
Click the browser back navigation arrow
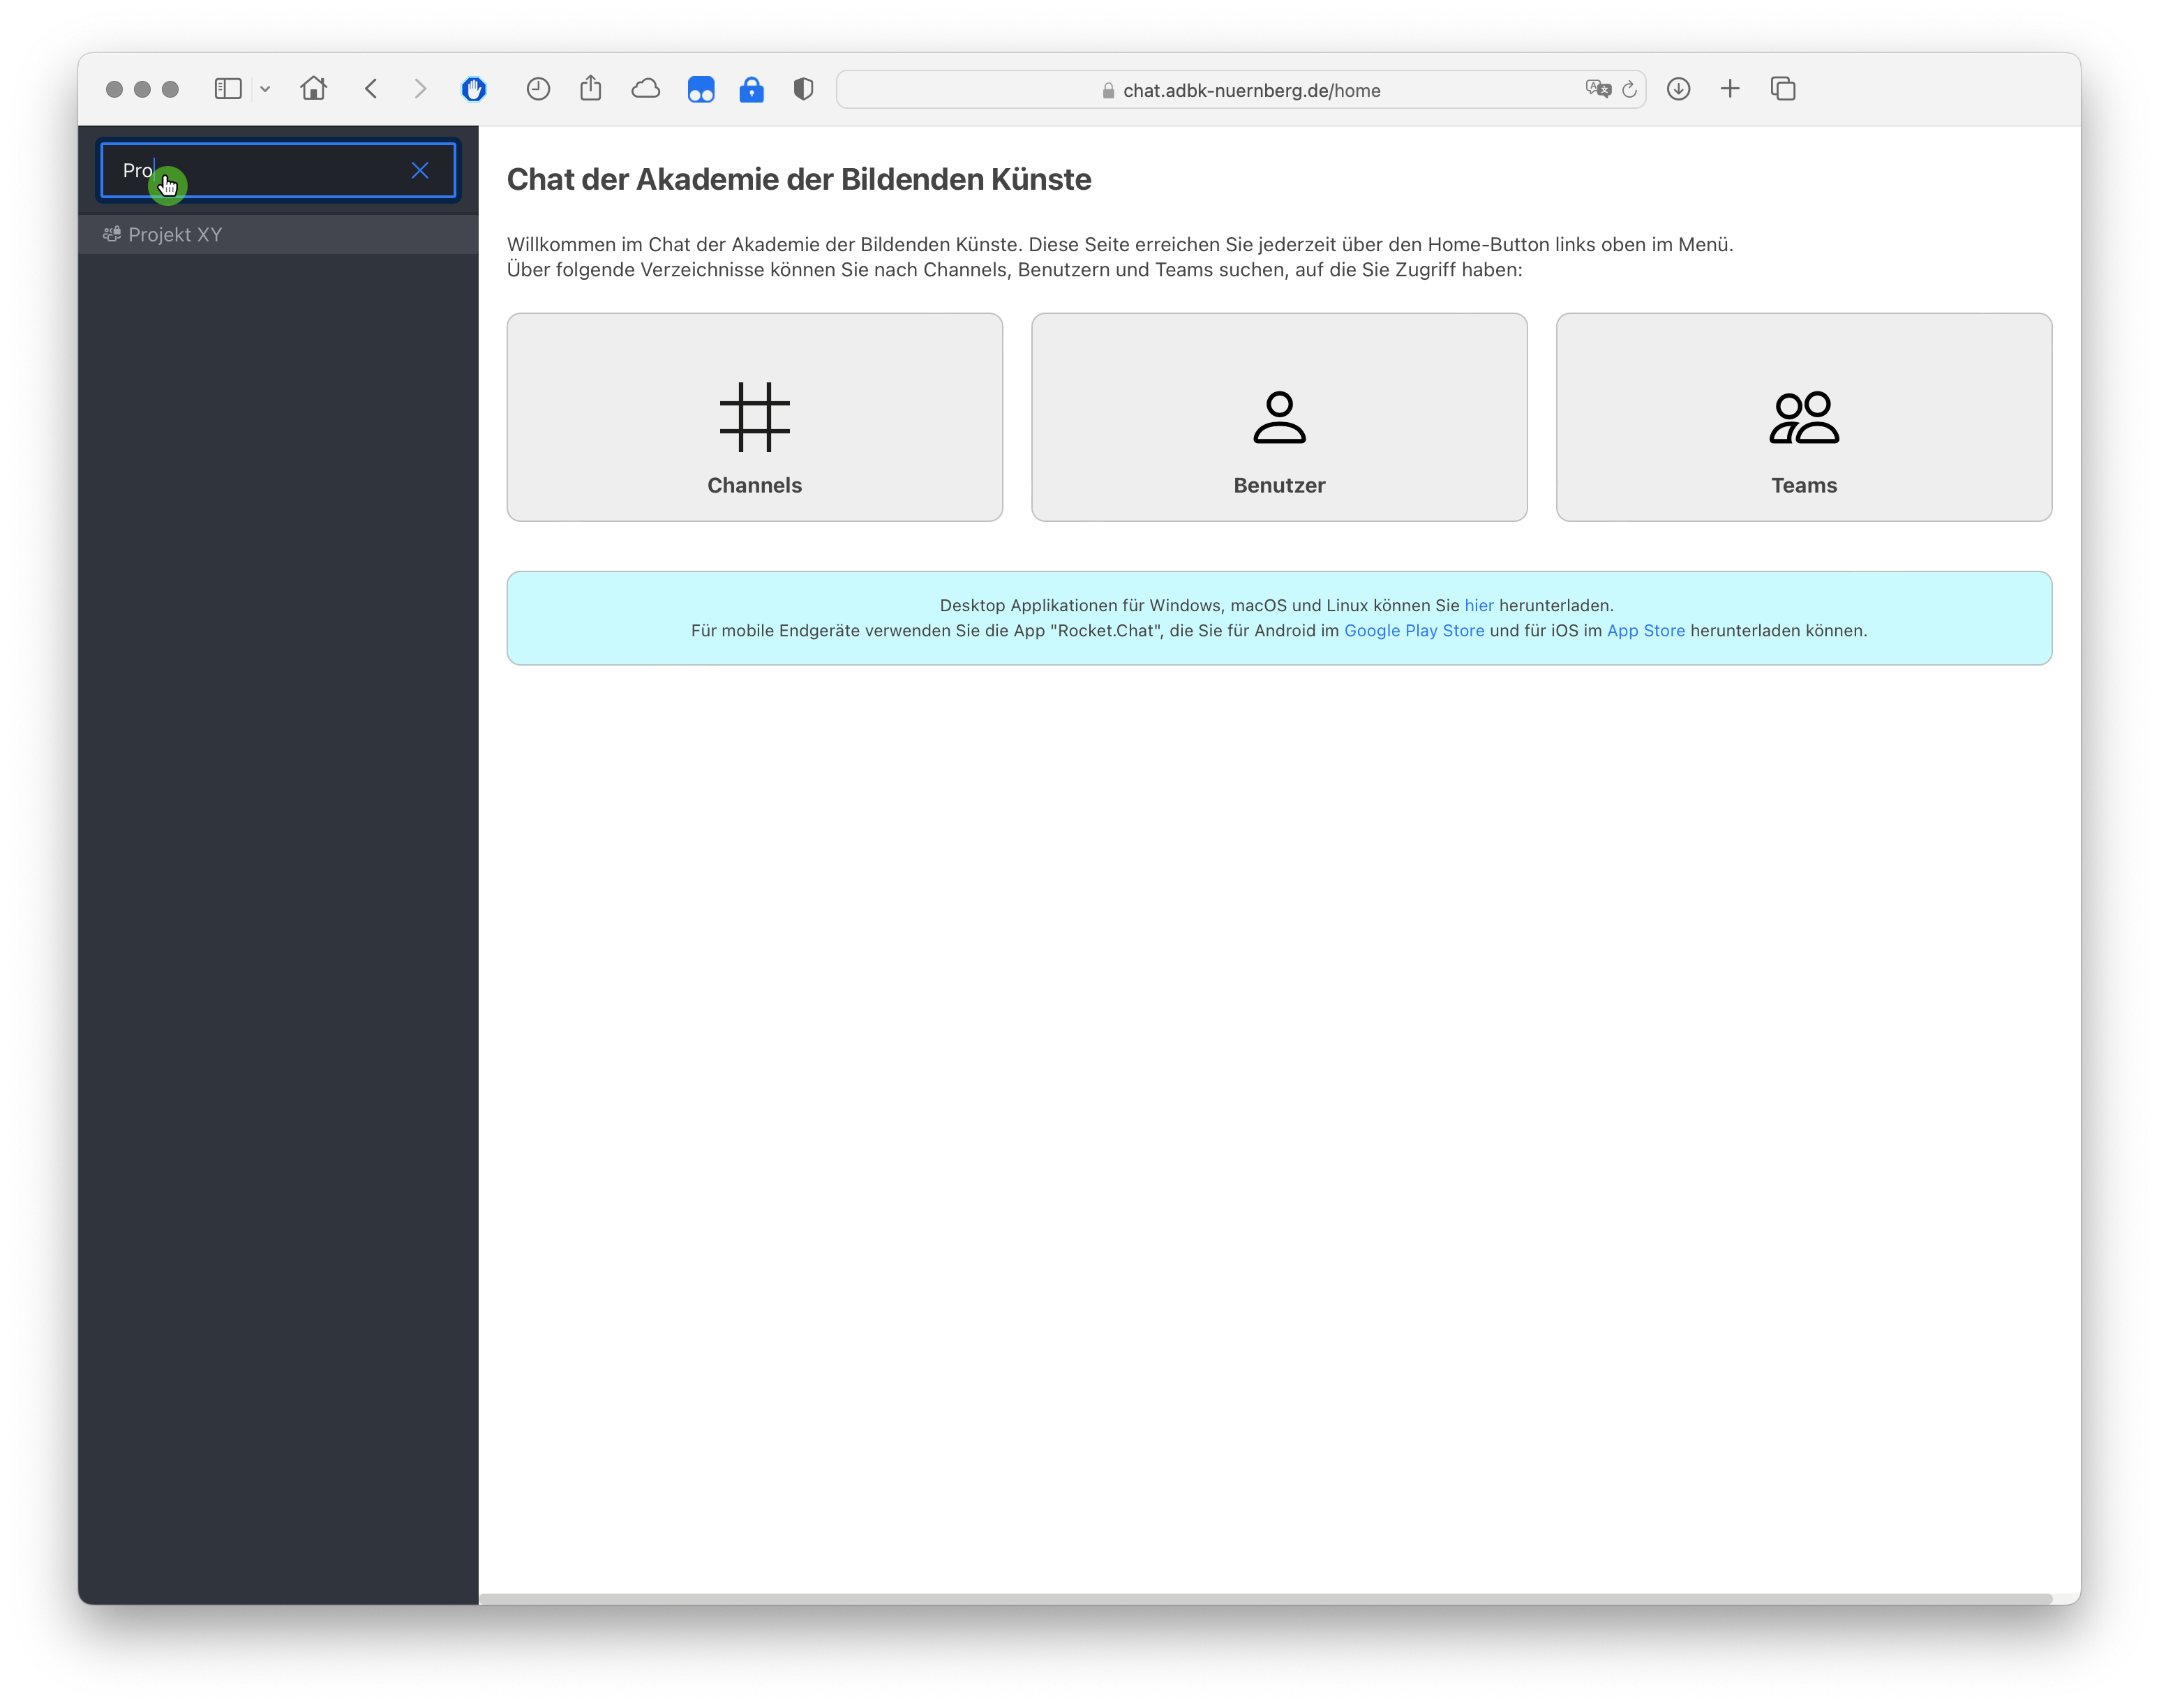pos(370,89)
